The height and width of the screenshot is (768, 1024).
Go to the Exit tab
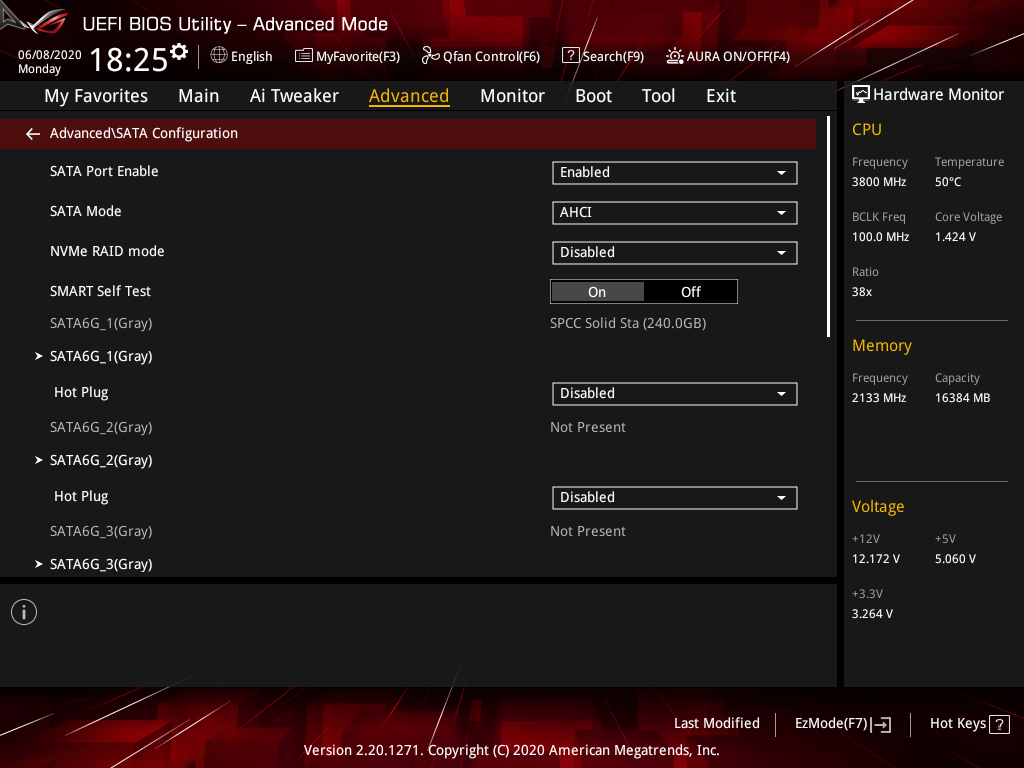721,96
